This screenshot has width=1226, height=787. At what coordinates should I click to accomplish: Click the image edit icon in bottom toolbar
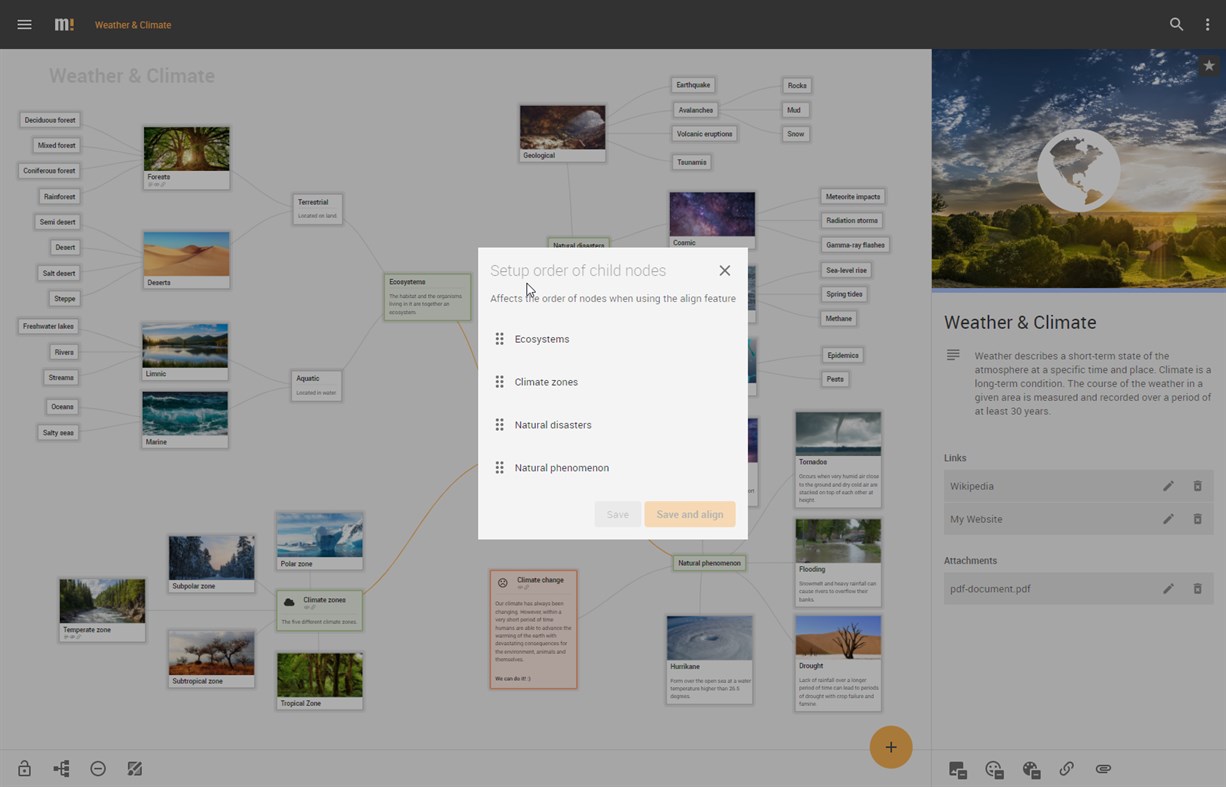point(135,768)
